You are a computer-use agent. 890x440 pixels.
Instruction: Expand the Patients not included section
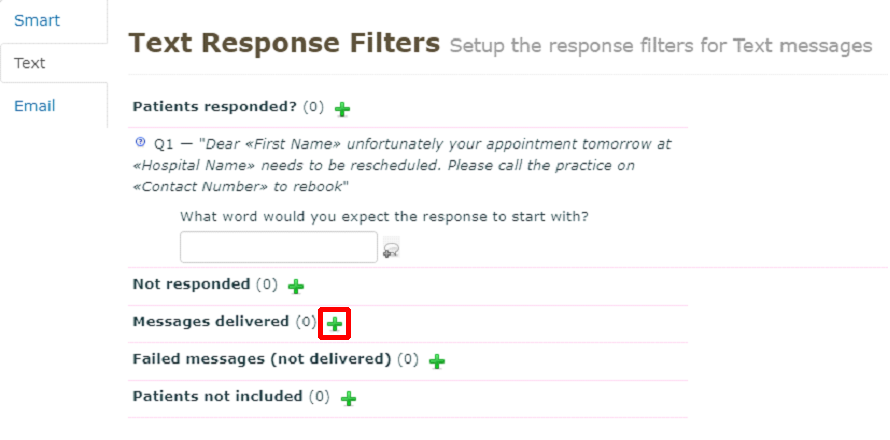tap(217, 396)
